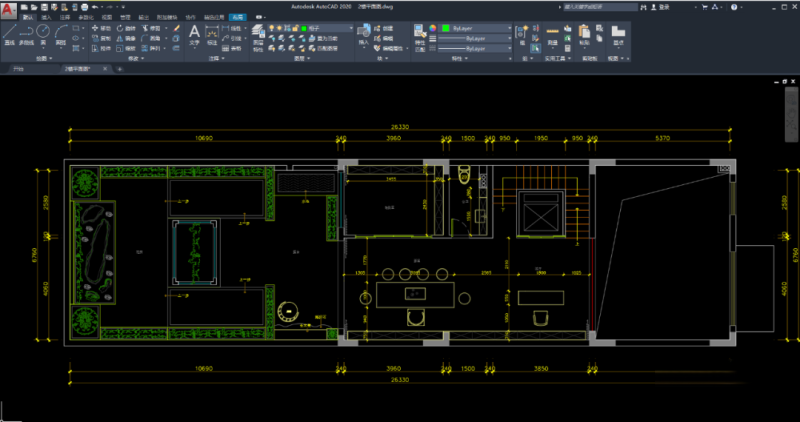Viewport: 800px width, 422px height.
Task: Click the green ByLayer color swatch
Action: click(x=446, y=29)
